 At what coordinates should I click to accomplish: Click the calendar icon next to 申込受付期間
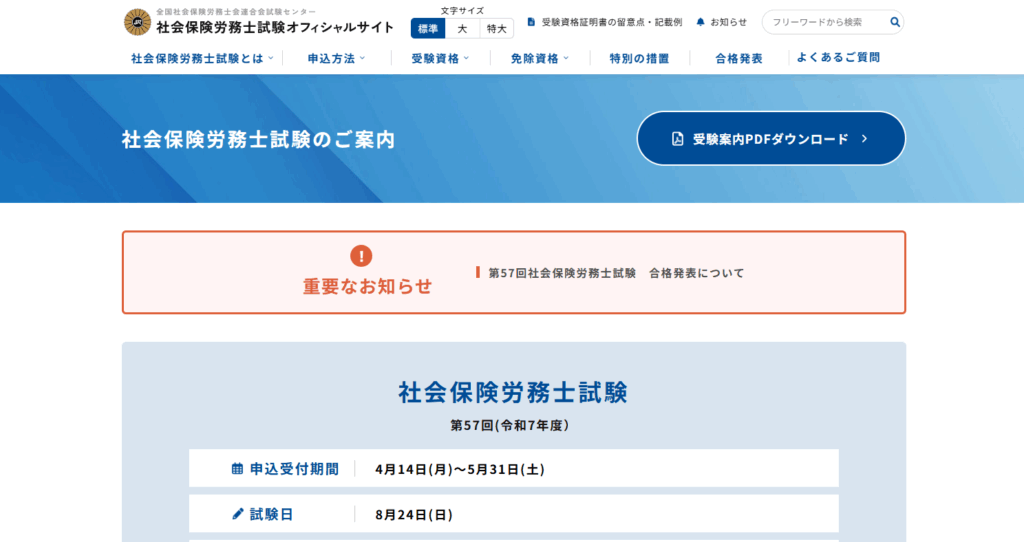coord(237,469)
